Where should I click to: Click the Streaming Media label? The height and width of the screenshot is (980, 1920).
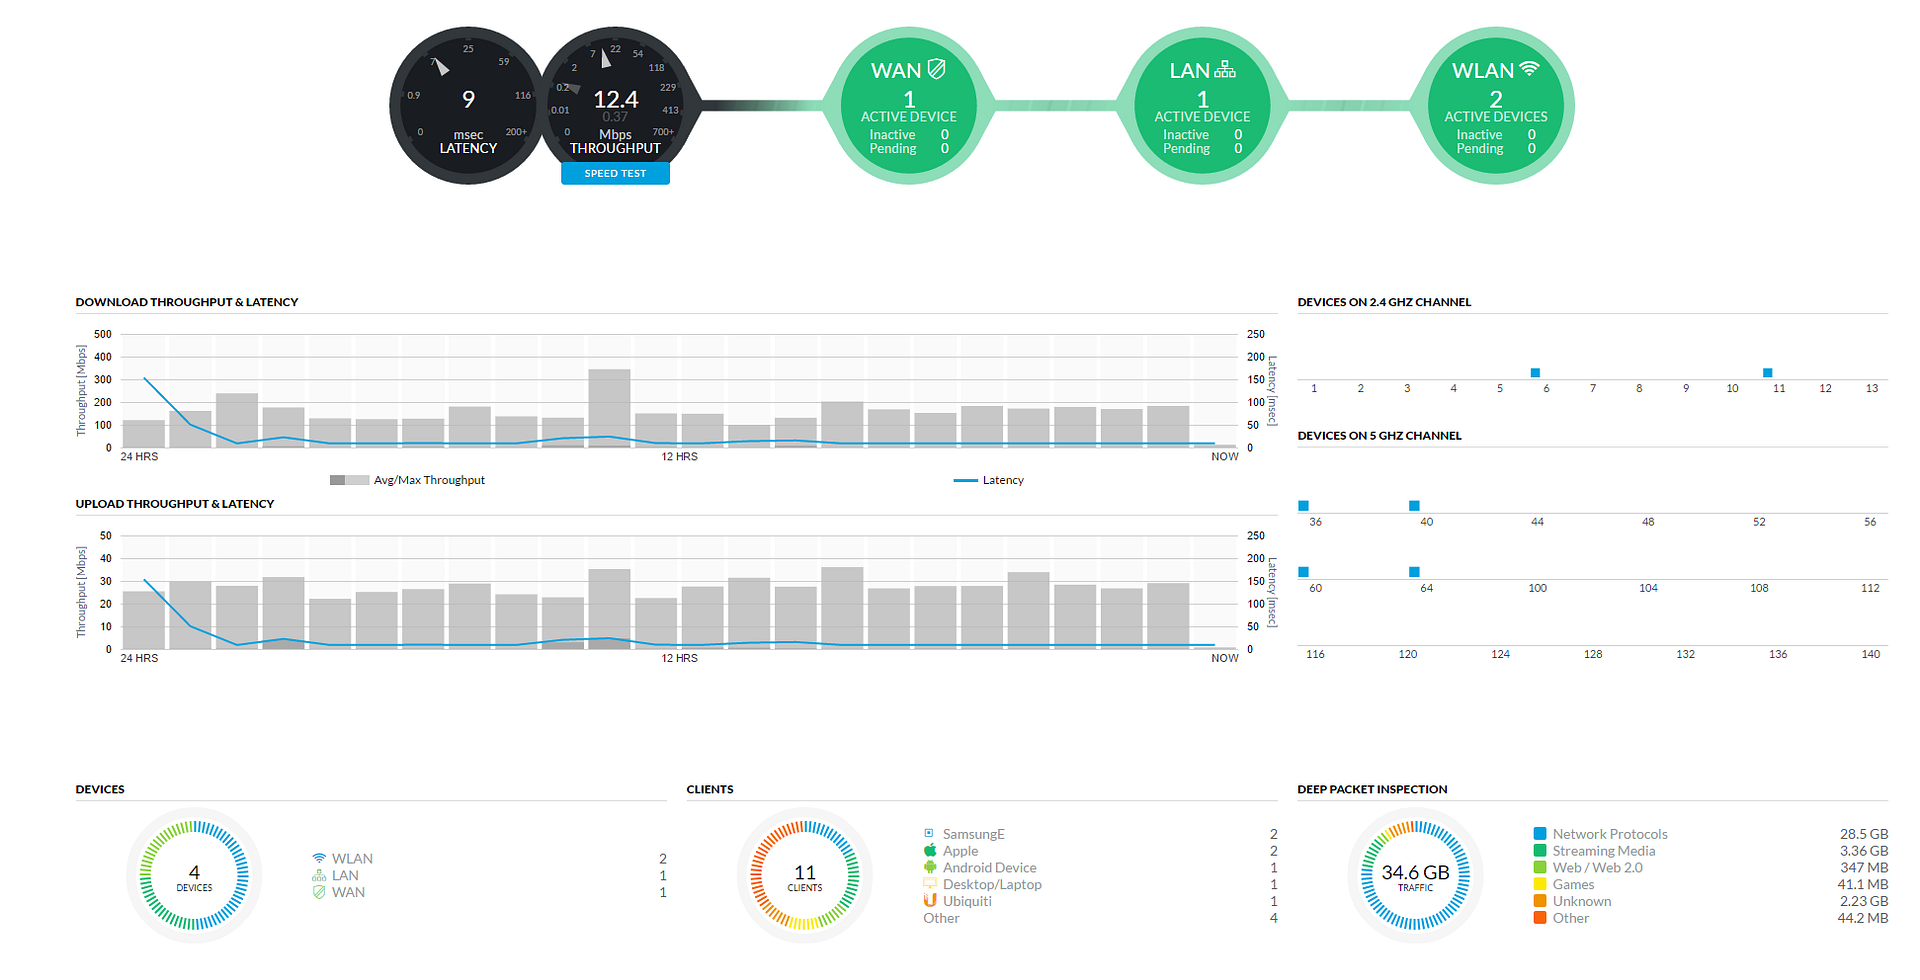tap(1604, 851)
